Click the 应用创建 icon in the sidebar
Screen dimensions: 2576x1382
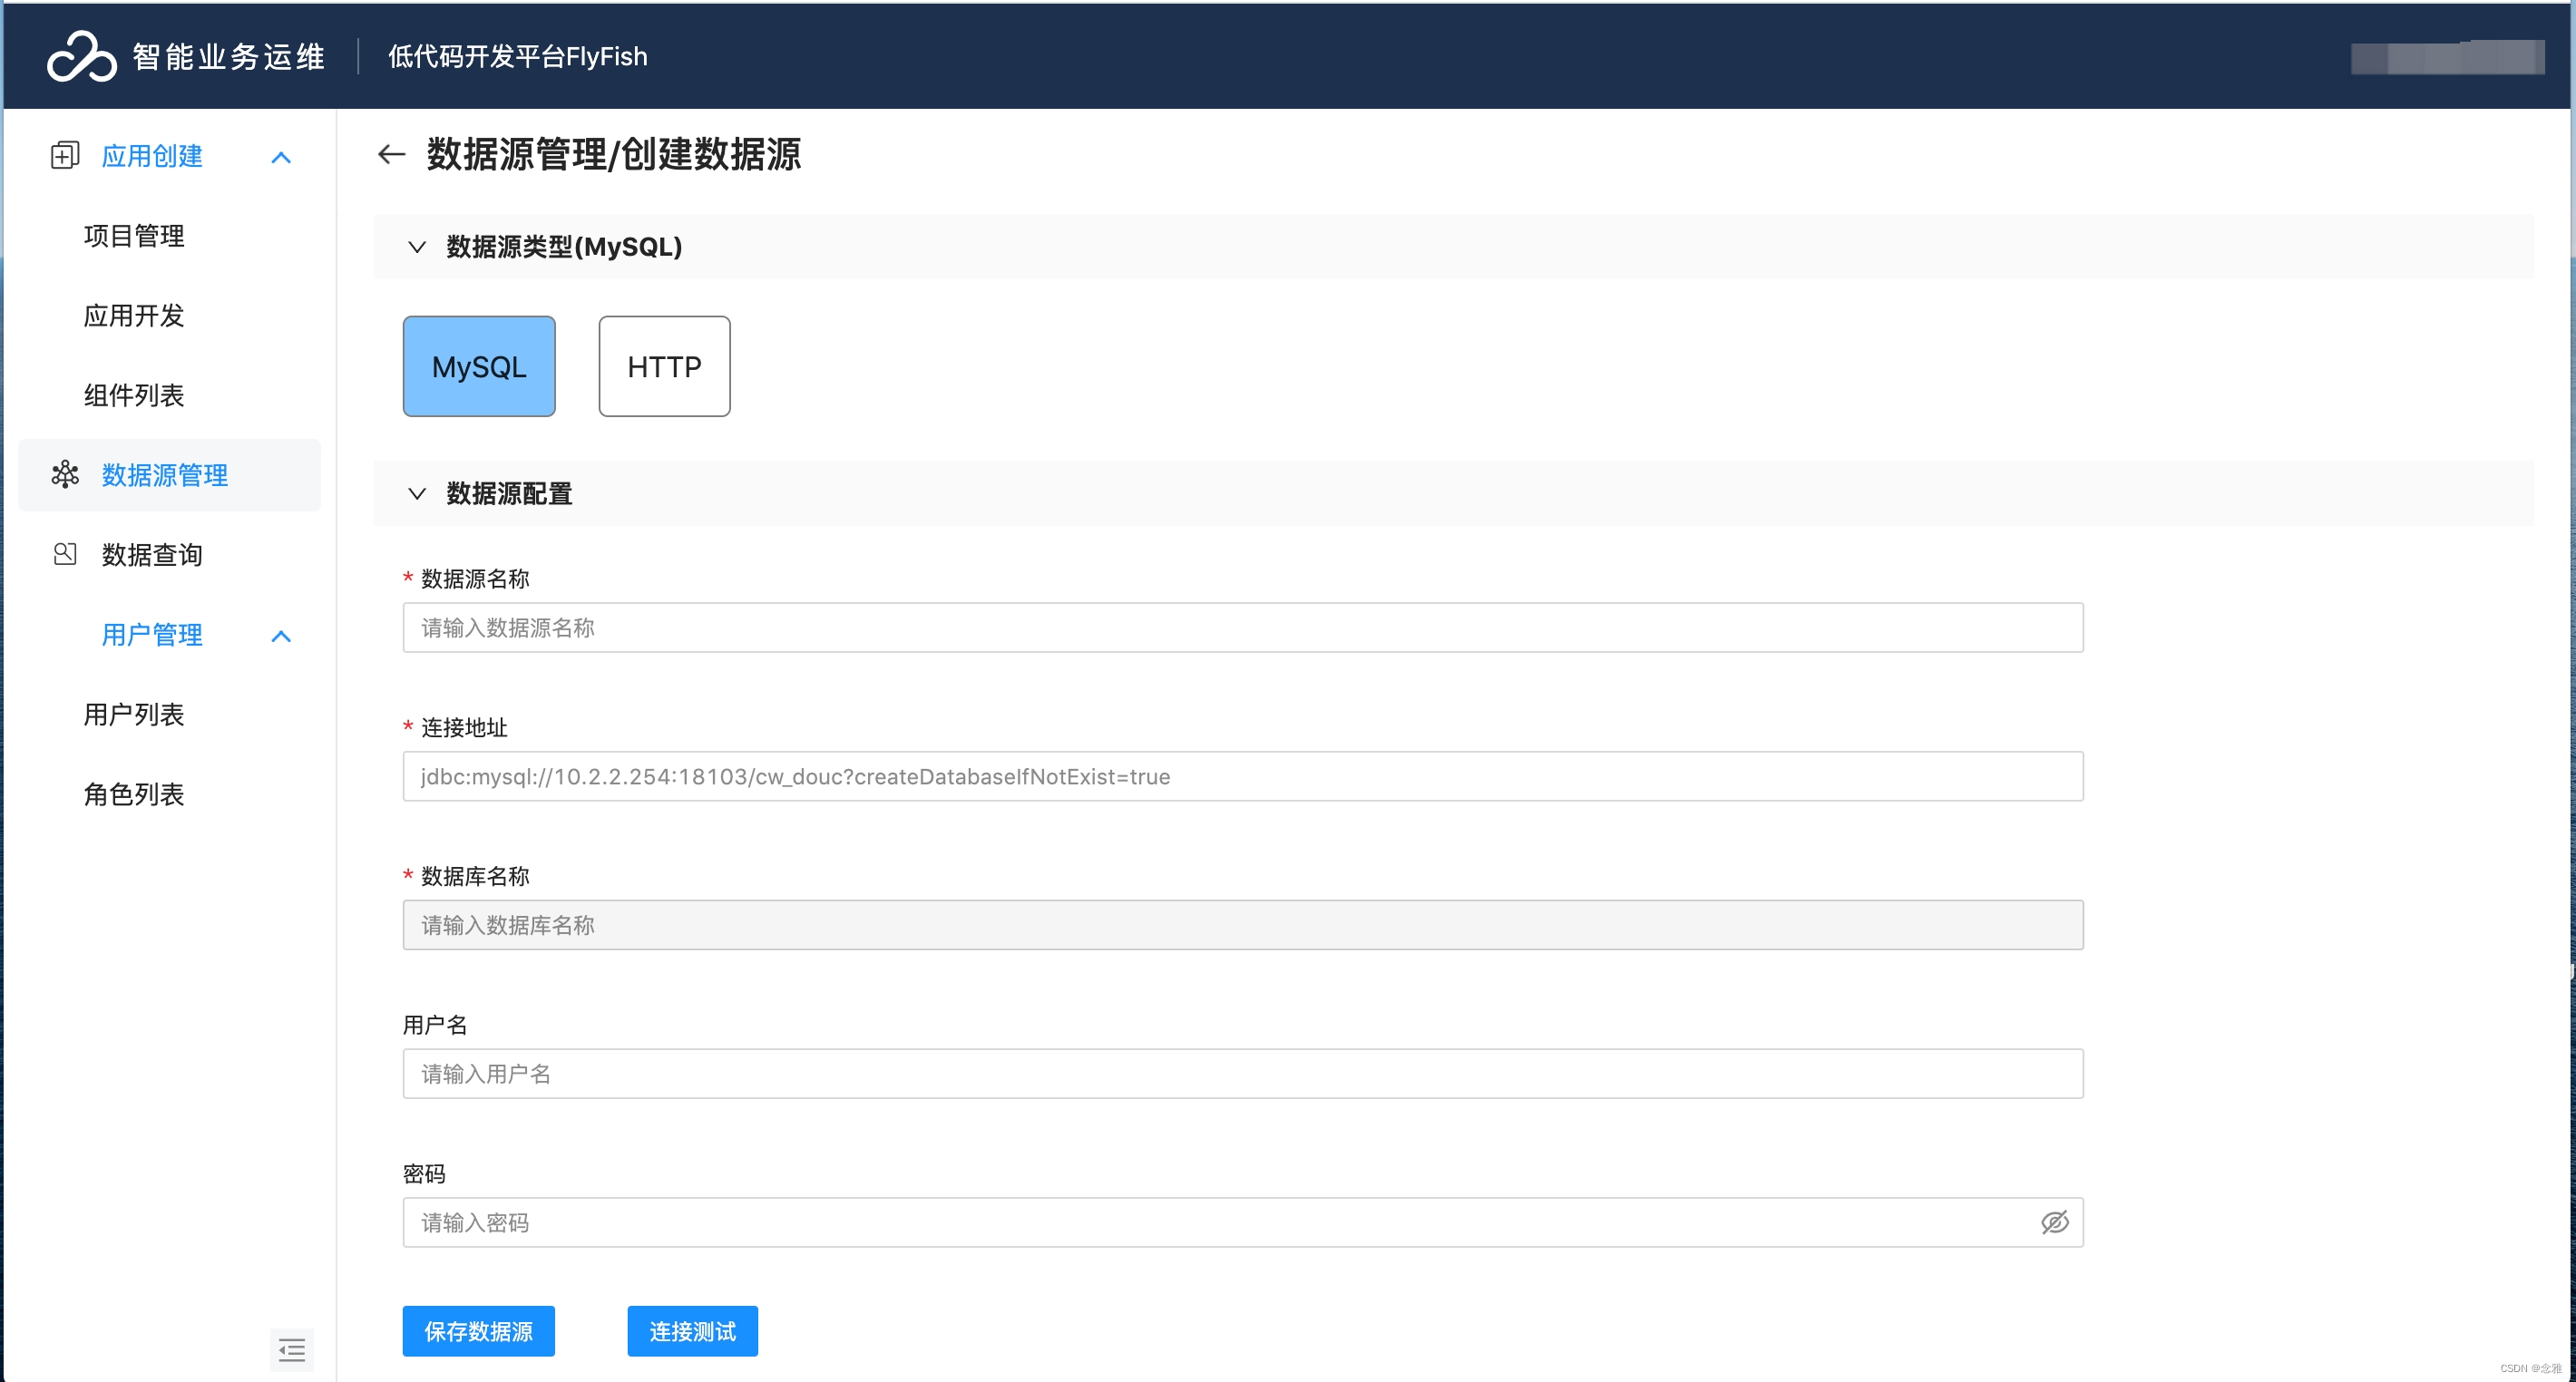click(x=64, y=156)
